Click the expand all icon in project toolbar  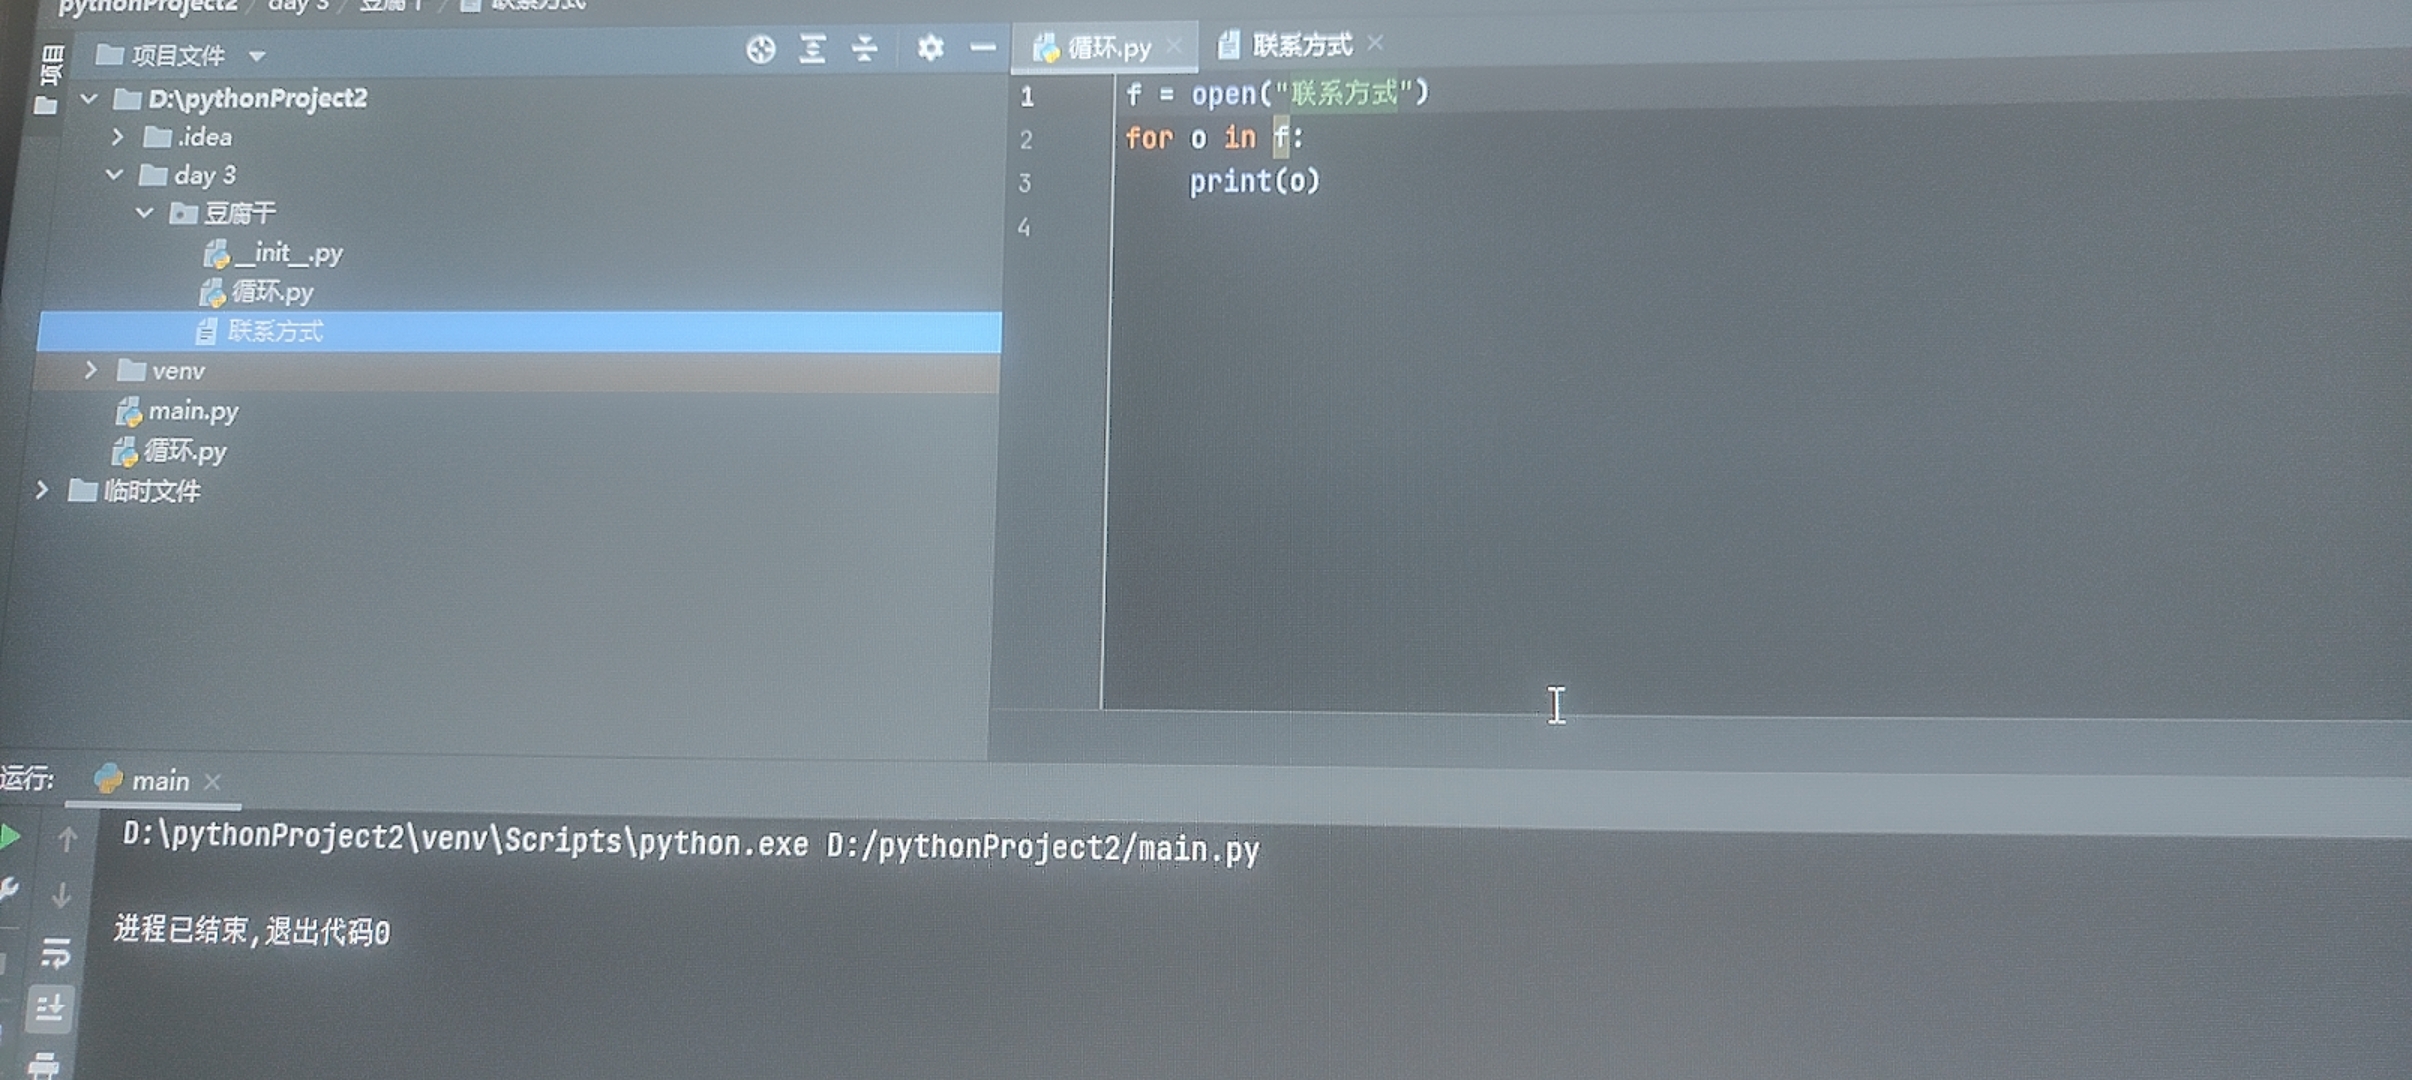(x=812, y=49)
